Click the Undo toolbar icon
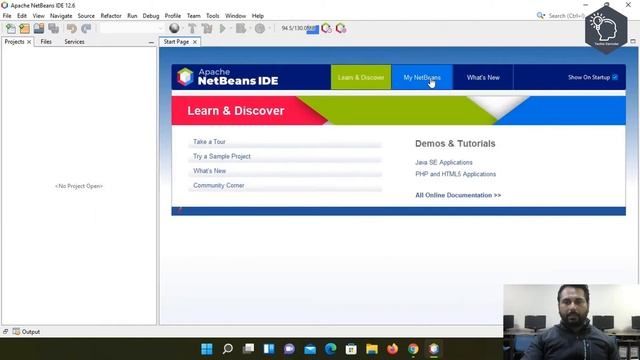The width and height of the screenshot is (640, 360). click(x=72, y=29)
